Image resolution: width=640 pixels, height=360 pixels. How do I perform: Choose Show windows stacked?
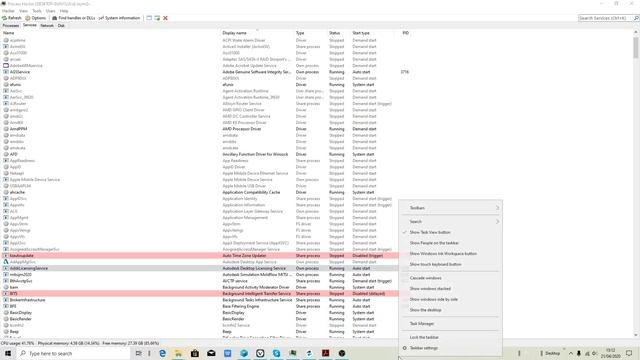pyautogui.click(x=451, y=289)
